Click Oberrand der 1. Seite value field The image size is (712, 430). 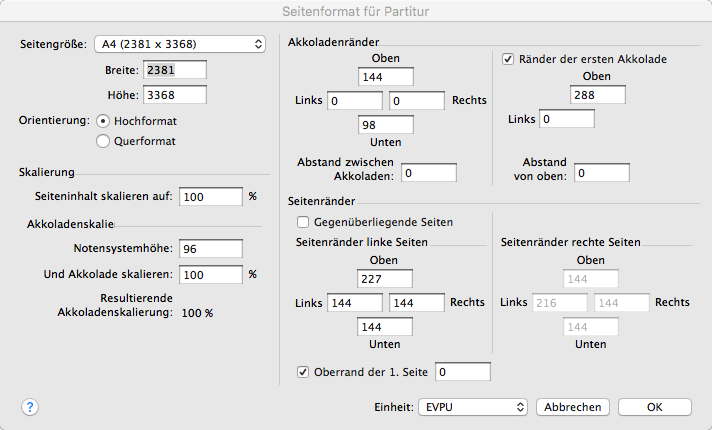[463, 372]
